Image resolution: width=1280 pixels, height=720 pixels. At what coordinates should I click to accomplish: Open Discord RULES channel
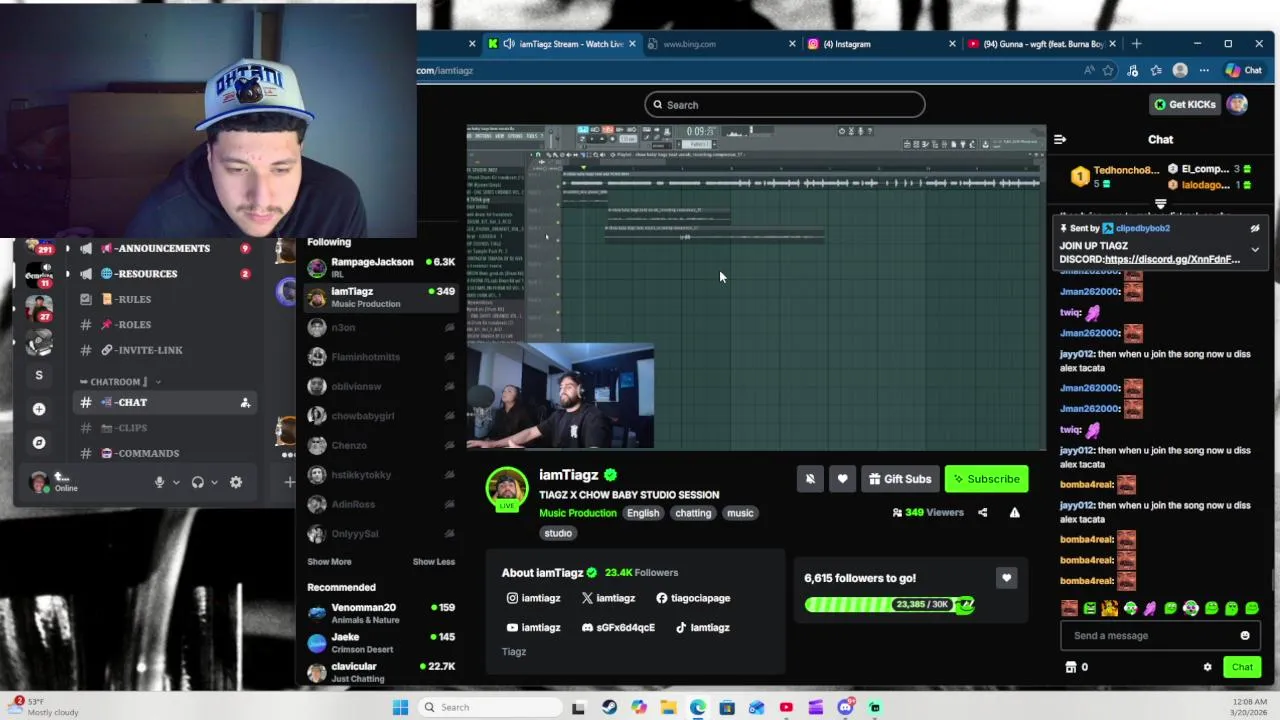[165, 299]
